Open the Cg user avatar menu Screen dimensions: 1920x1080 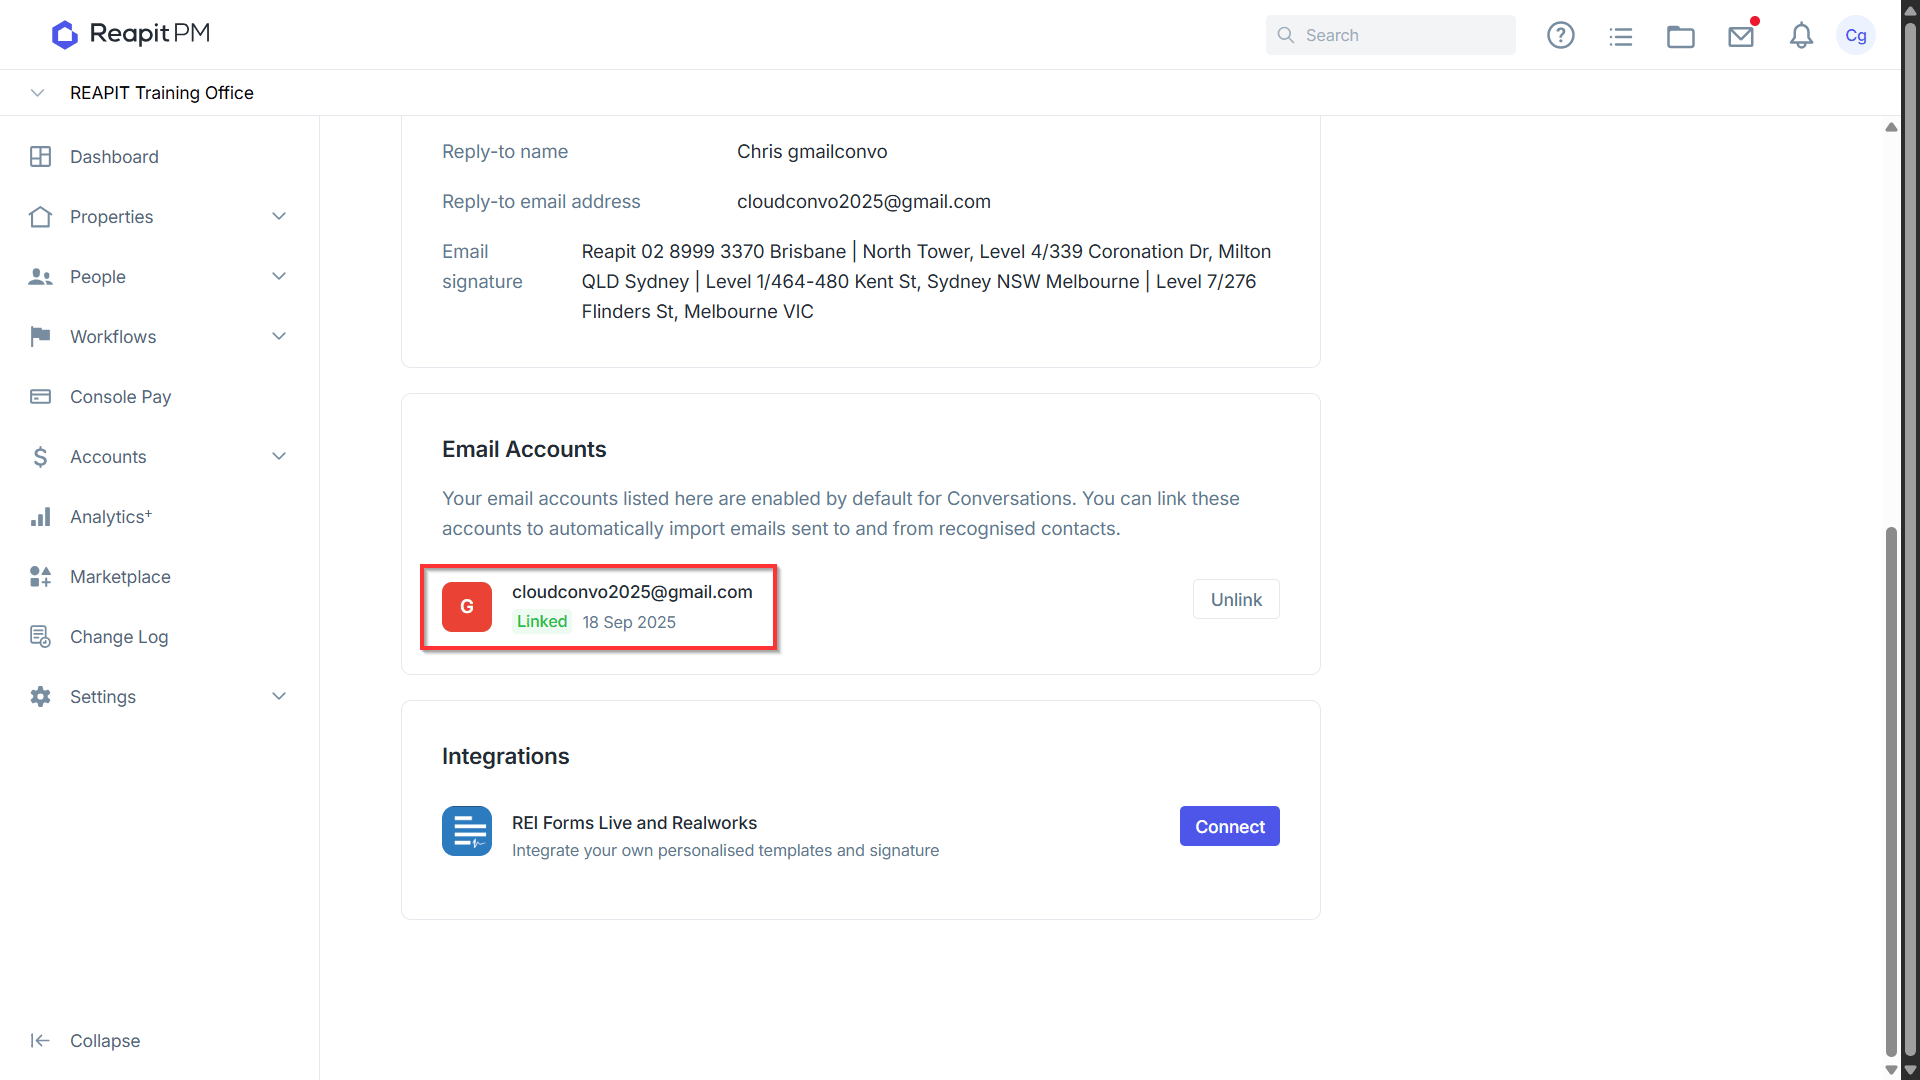[x=1856, y=35]
